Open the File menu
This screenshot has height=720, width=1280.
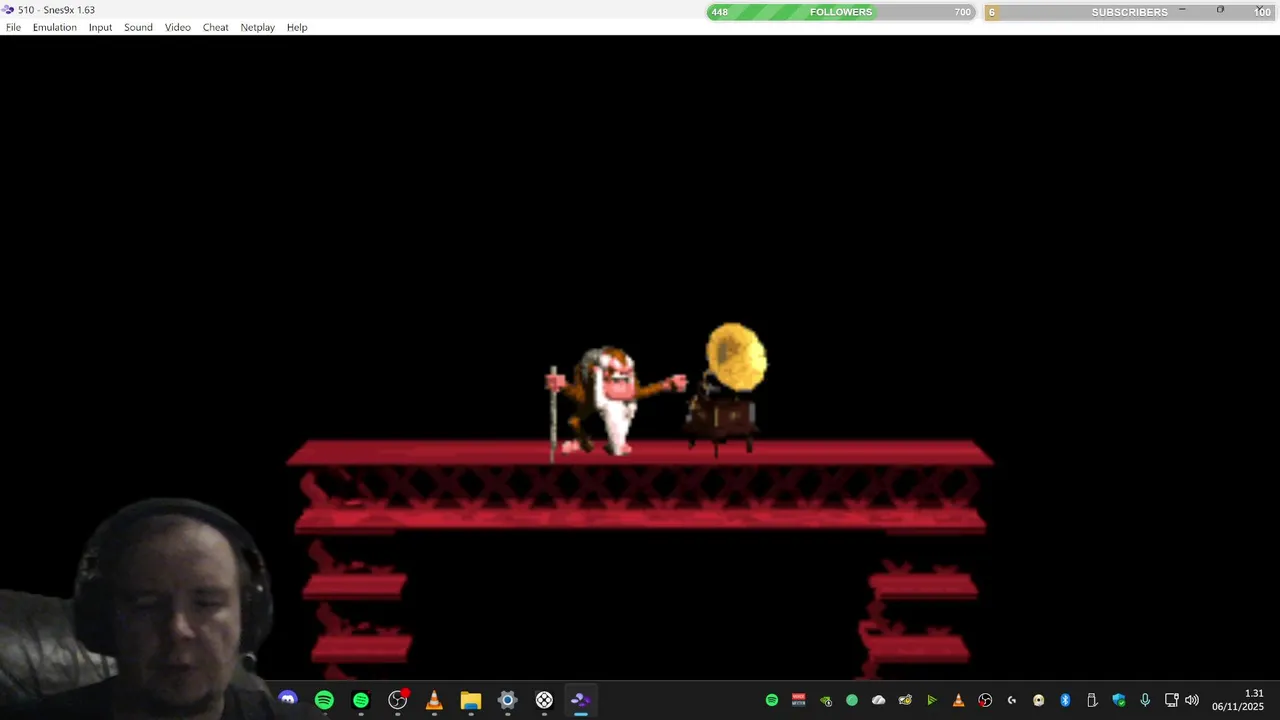tap(13, 27)
